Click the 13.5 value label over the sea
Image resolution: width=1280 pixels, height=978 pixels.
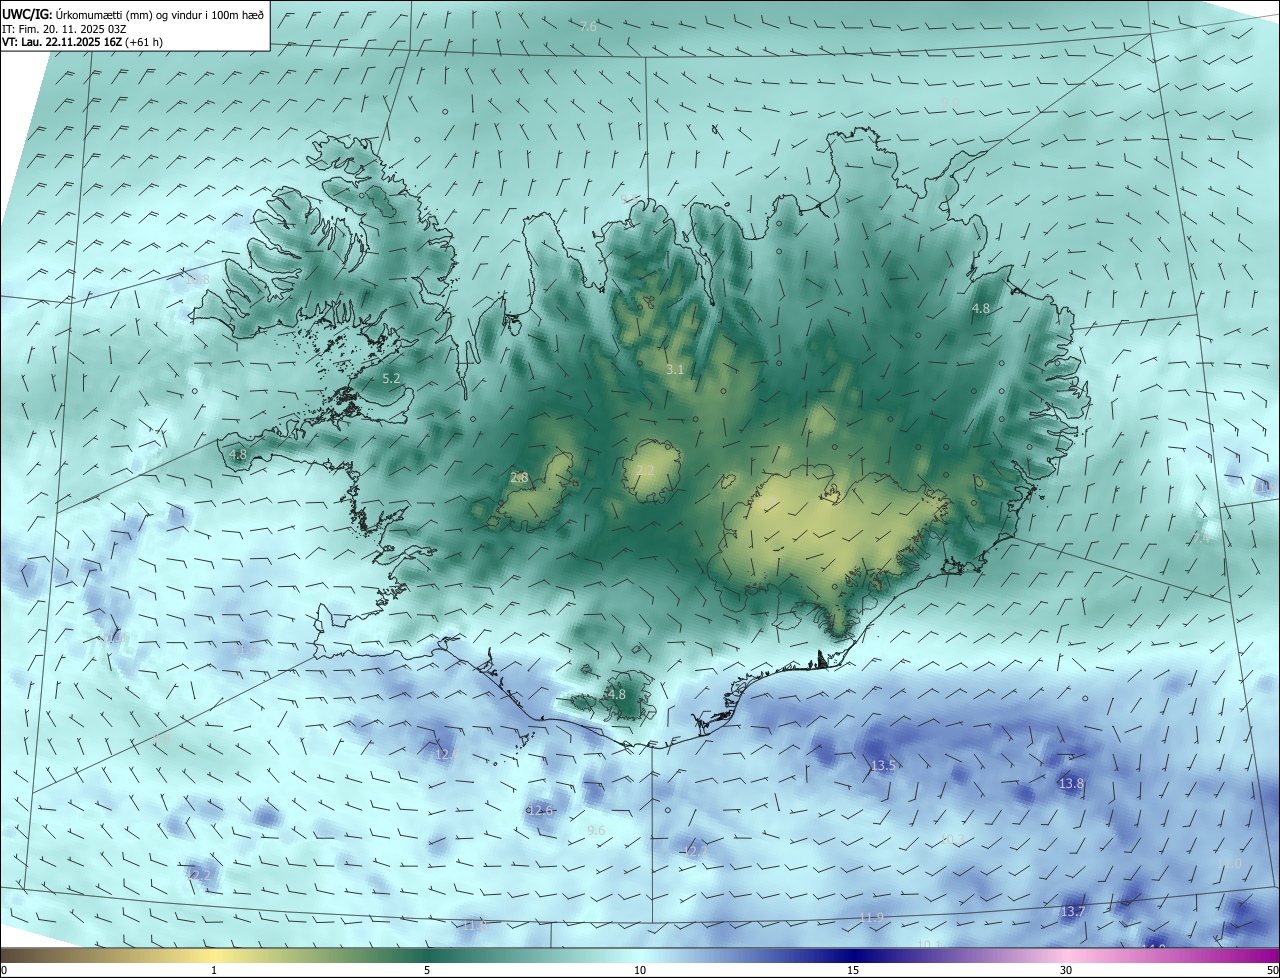click(x=883, y=765)
